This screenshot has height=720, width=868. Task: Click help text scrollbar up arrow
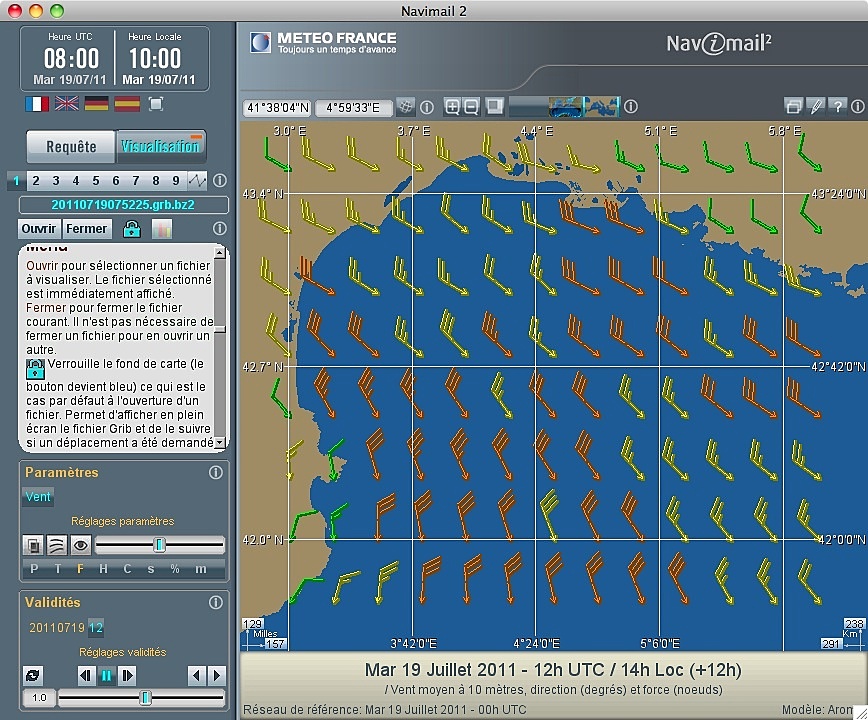[x=220, y=253]
